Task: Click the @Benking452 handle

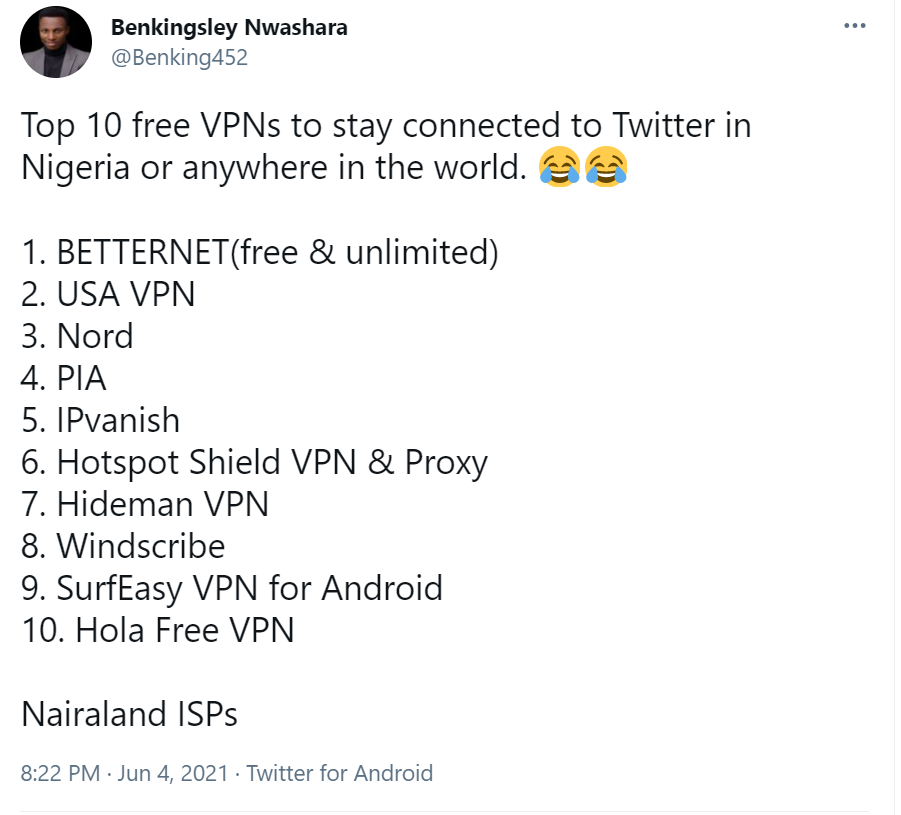Action: [x=179, y=57]
